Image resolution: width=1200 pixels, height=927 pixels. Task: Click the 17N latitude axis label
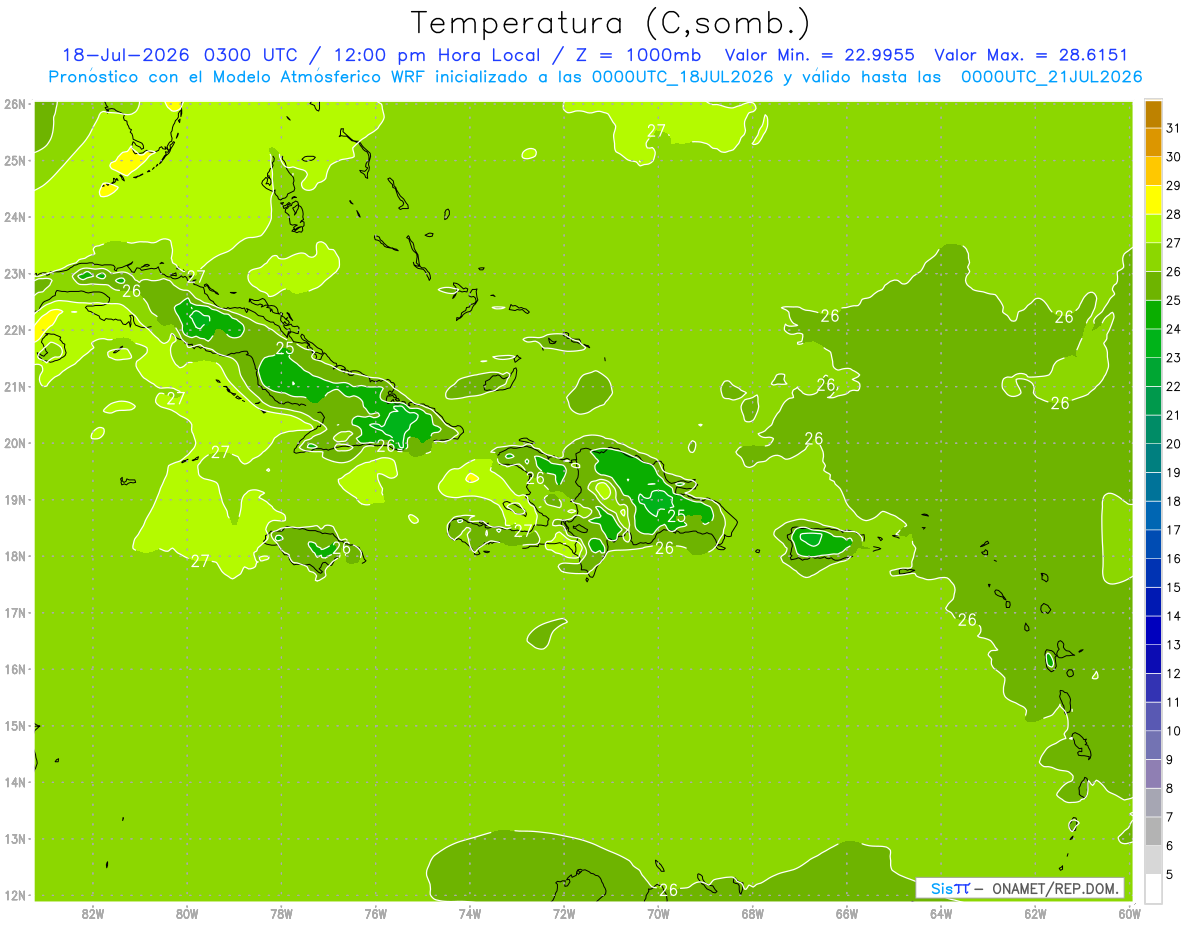click(x=14, y=612)
